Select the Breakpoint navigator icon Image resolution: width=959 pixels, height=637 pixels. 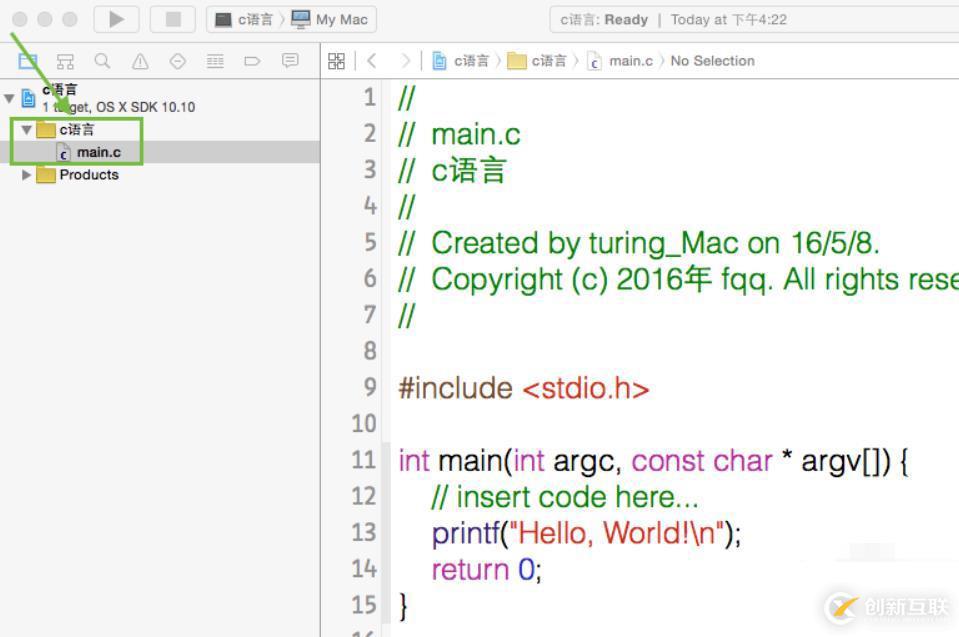tap(251, 60)
